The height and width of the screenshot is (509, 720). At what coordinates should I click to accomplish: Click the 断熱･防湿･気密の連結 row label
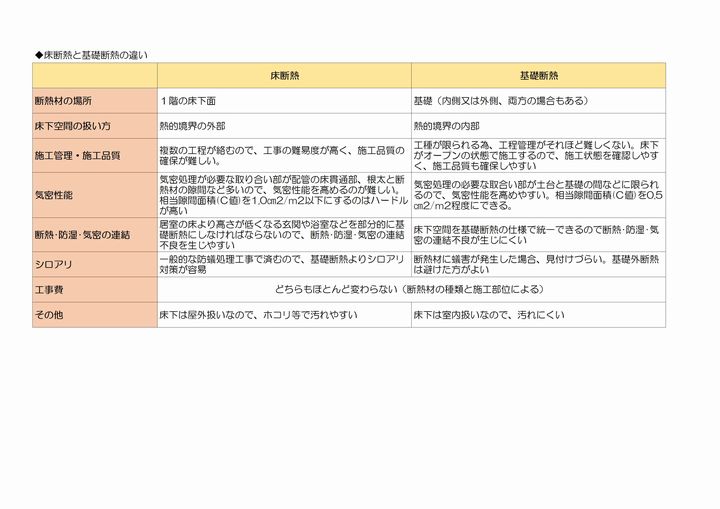click(84, 235)
